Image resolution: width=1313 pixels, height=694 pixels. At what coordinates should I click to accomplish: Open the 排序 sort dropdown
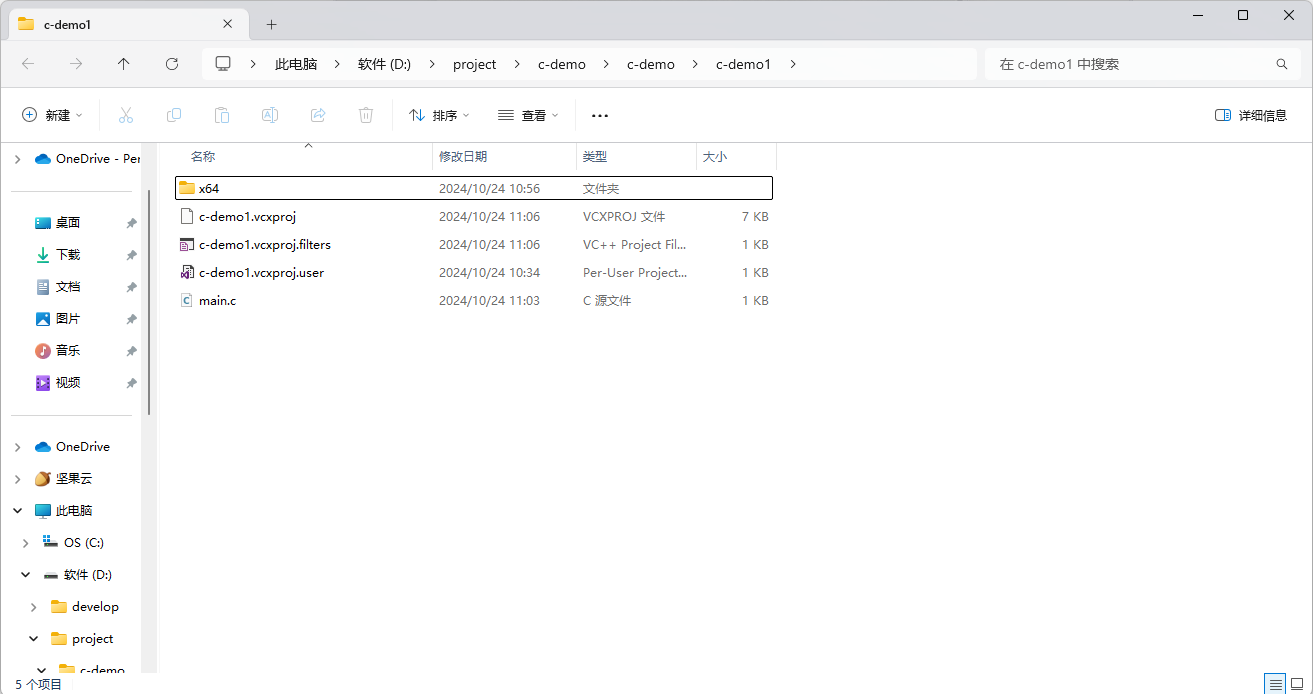[438, 115]
